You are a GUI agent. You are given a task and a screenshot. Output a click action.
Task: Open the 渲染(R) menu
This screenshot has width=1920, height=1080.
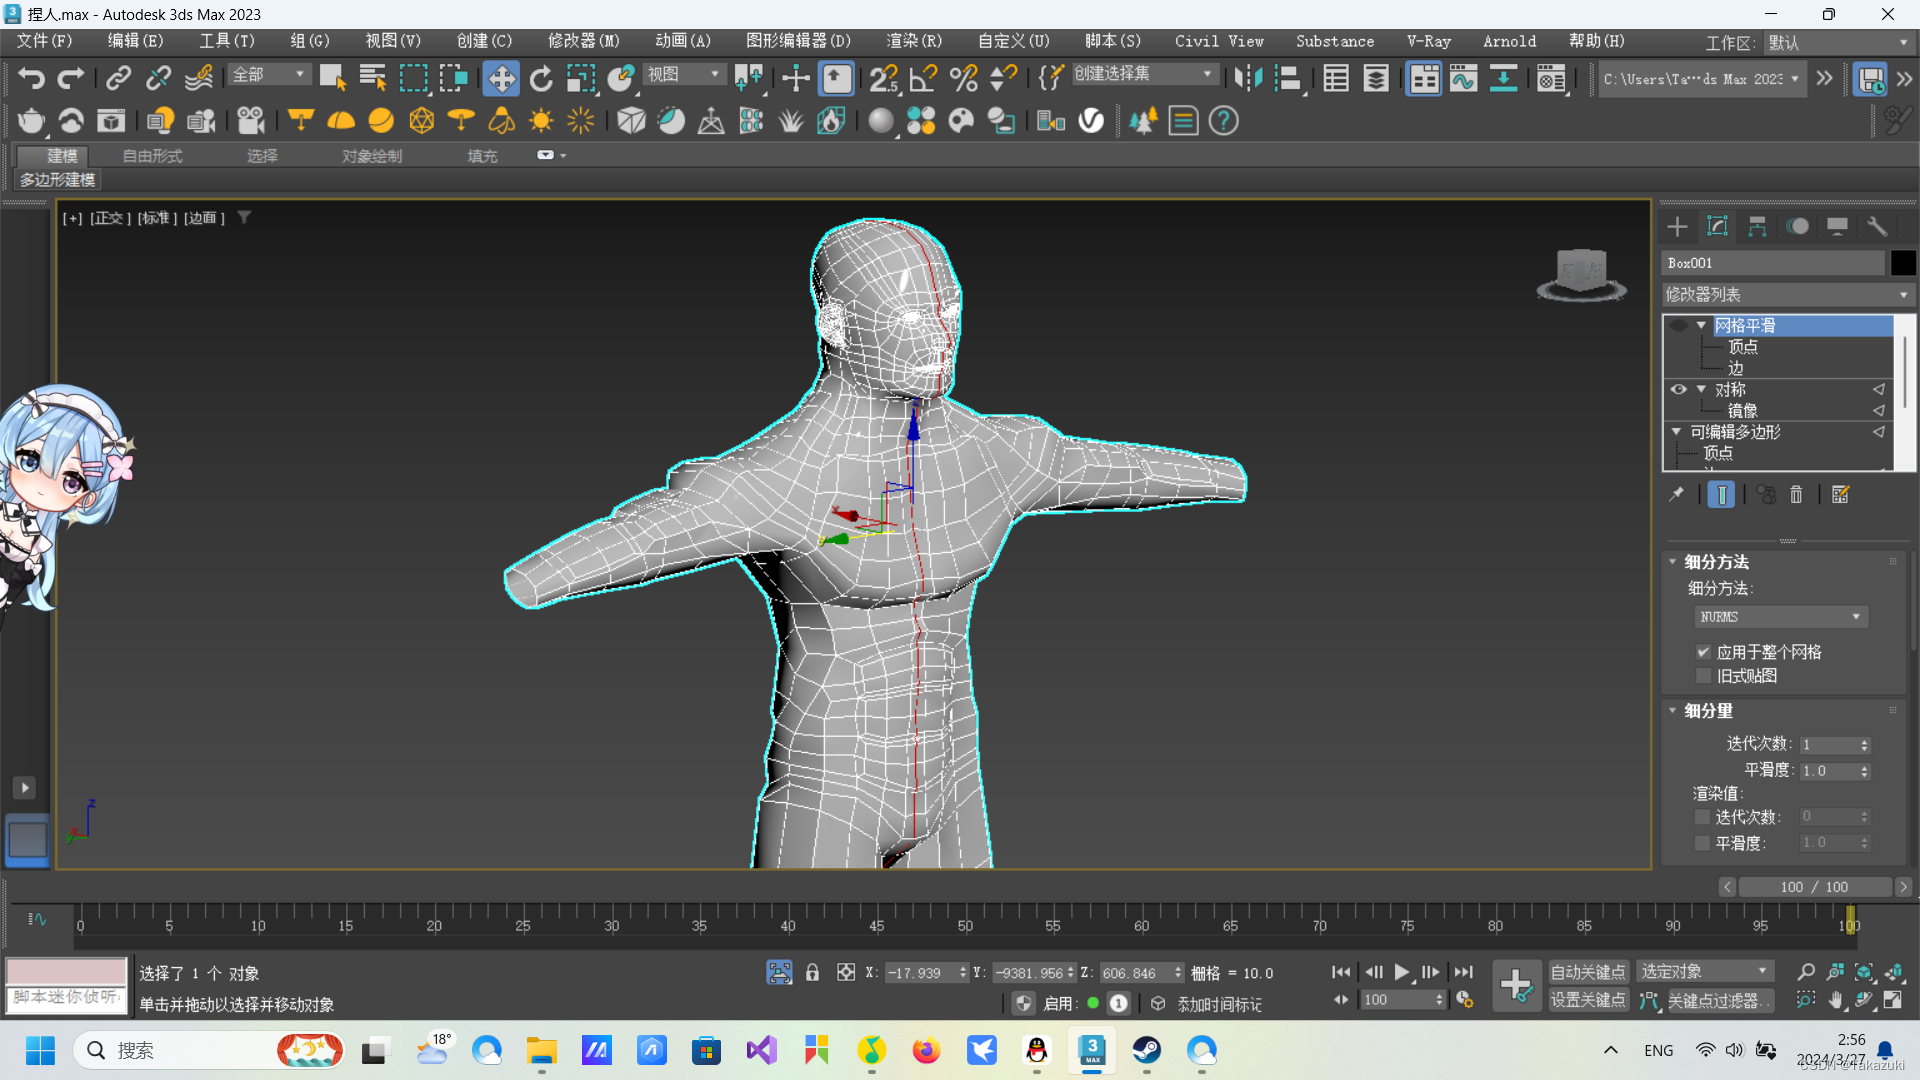click(x=913, y=41)
